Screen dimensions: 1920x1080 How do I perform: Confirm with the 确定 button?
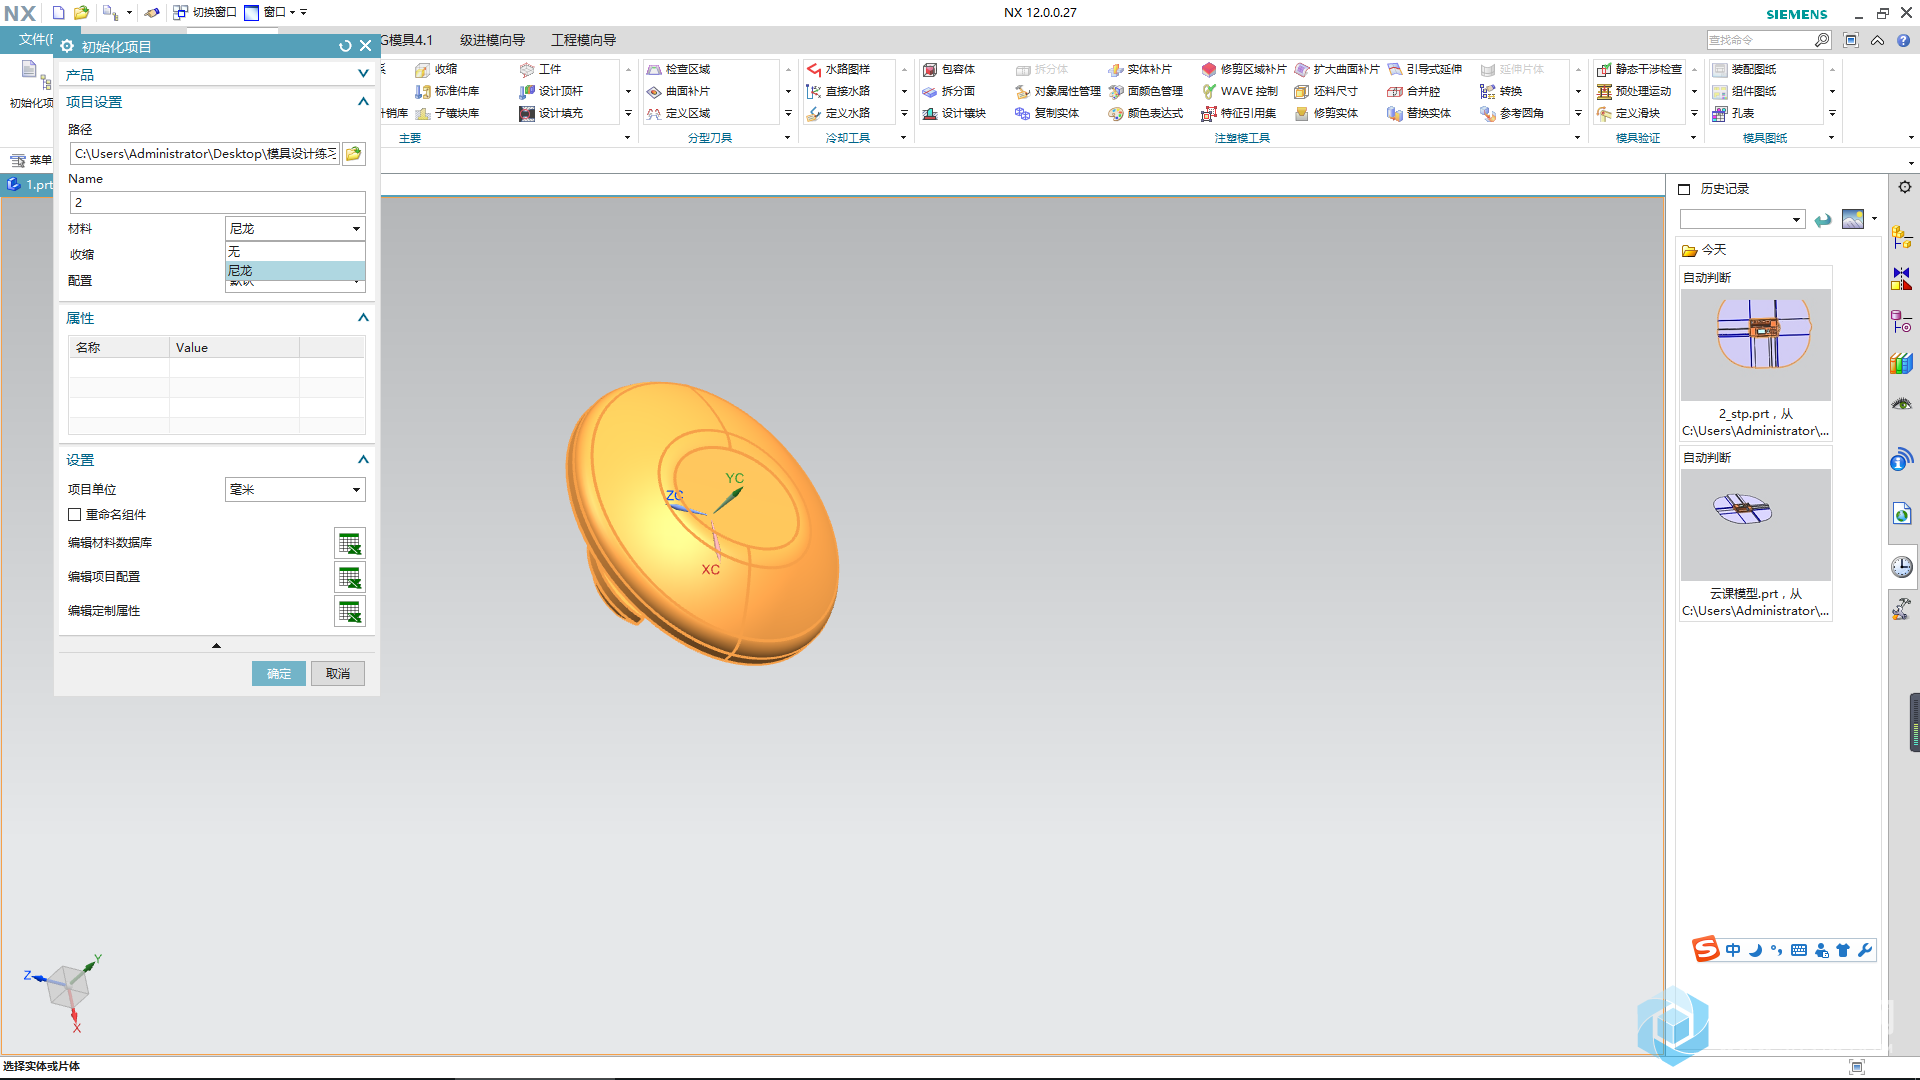[279, 674]
